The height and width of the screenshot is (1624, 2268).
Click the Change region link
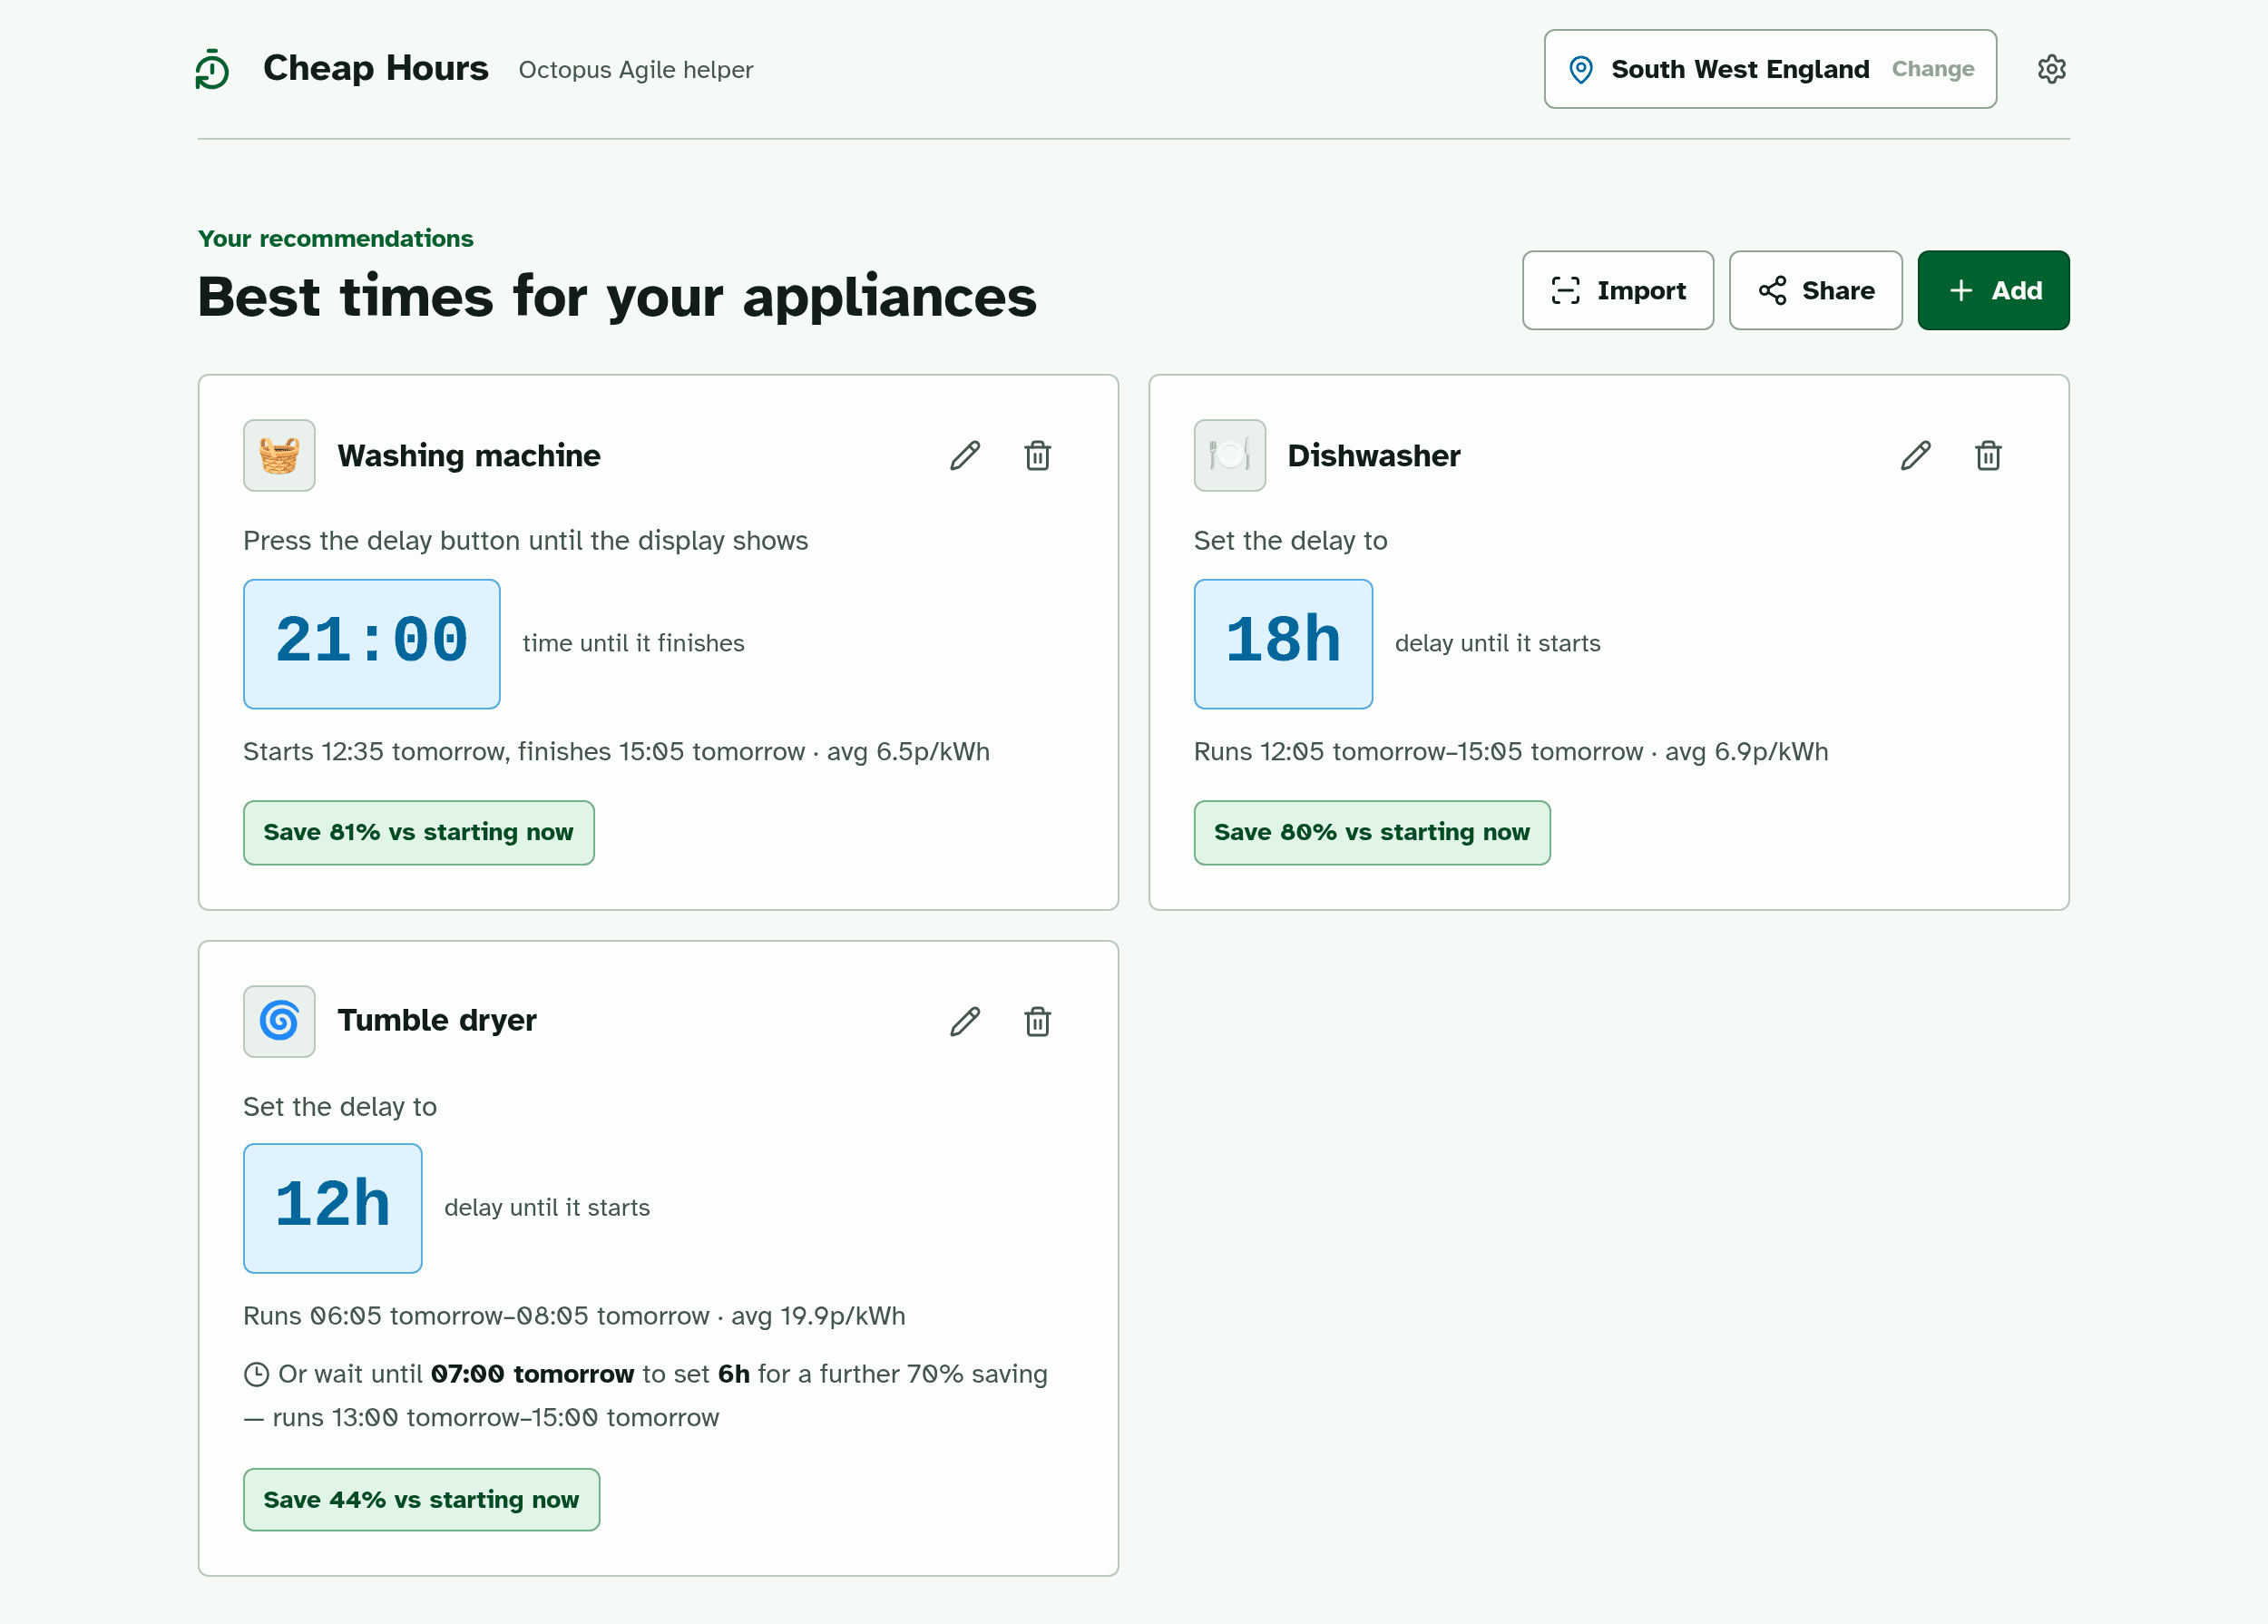point(1932,69)
